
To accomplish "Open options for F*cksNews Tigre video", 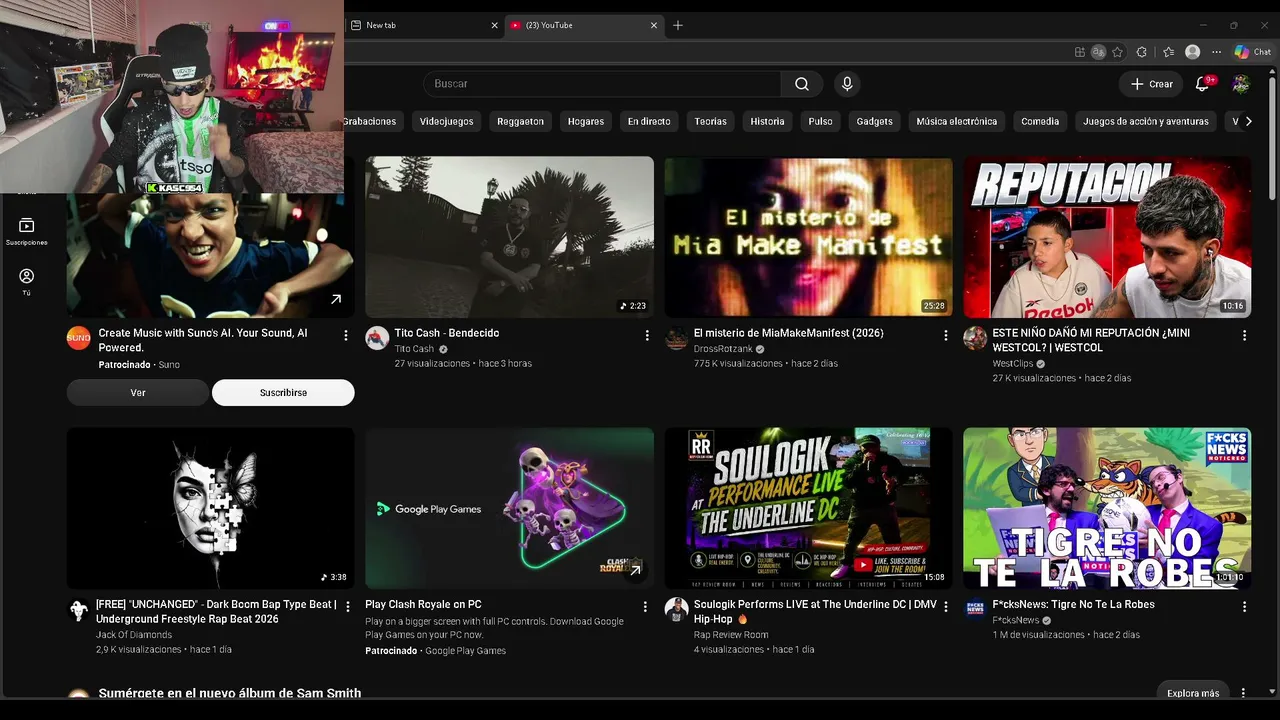I will 1244,607.
